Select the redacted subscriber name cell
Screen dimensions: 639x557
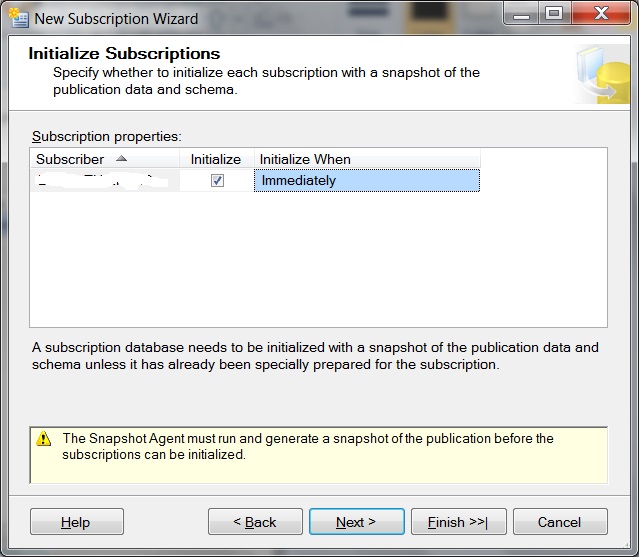tap(105, 181)
